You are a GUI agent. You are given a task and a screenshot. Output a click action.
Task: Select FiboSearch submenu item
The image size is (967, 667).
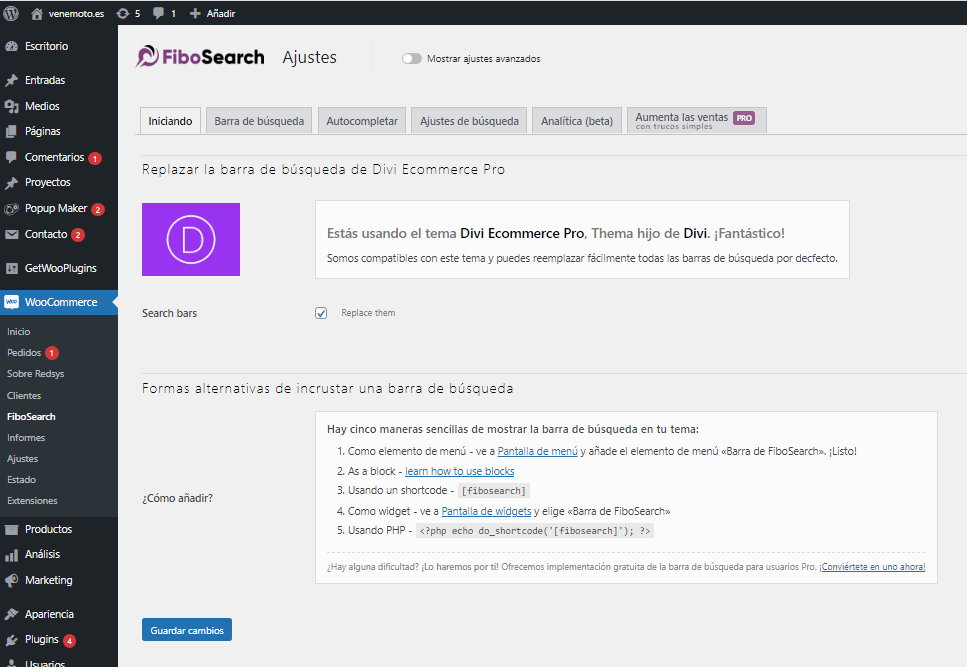31,417
